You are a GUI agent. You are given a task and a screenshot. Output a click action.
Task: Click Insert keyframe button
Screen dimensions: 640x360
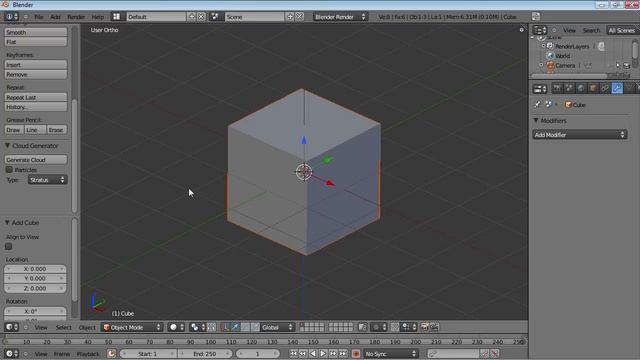click(36, 64)
